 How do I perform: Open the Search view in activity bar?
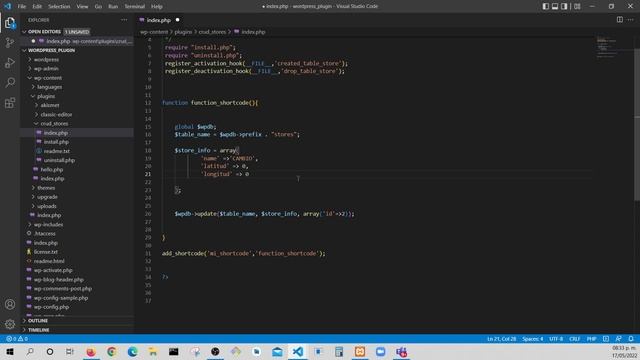[x=10, y=82]
